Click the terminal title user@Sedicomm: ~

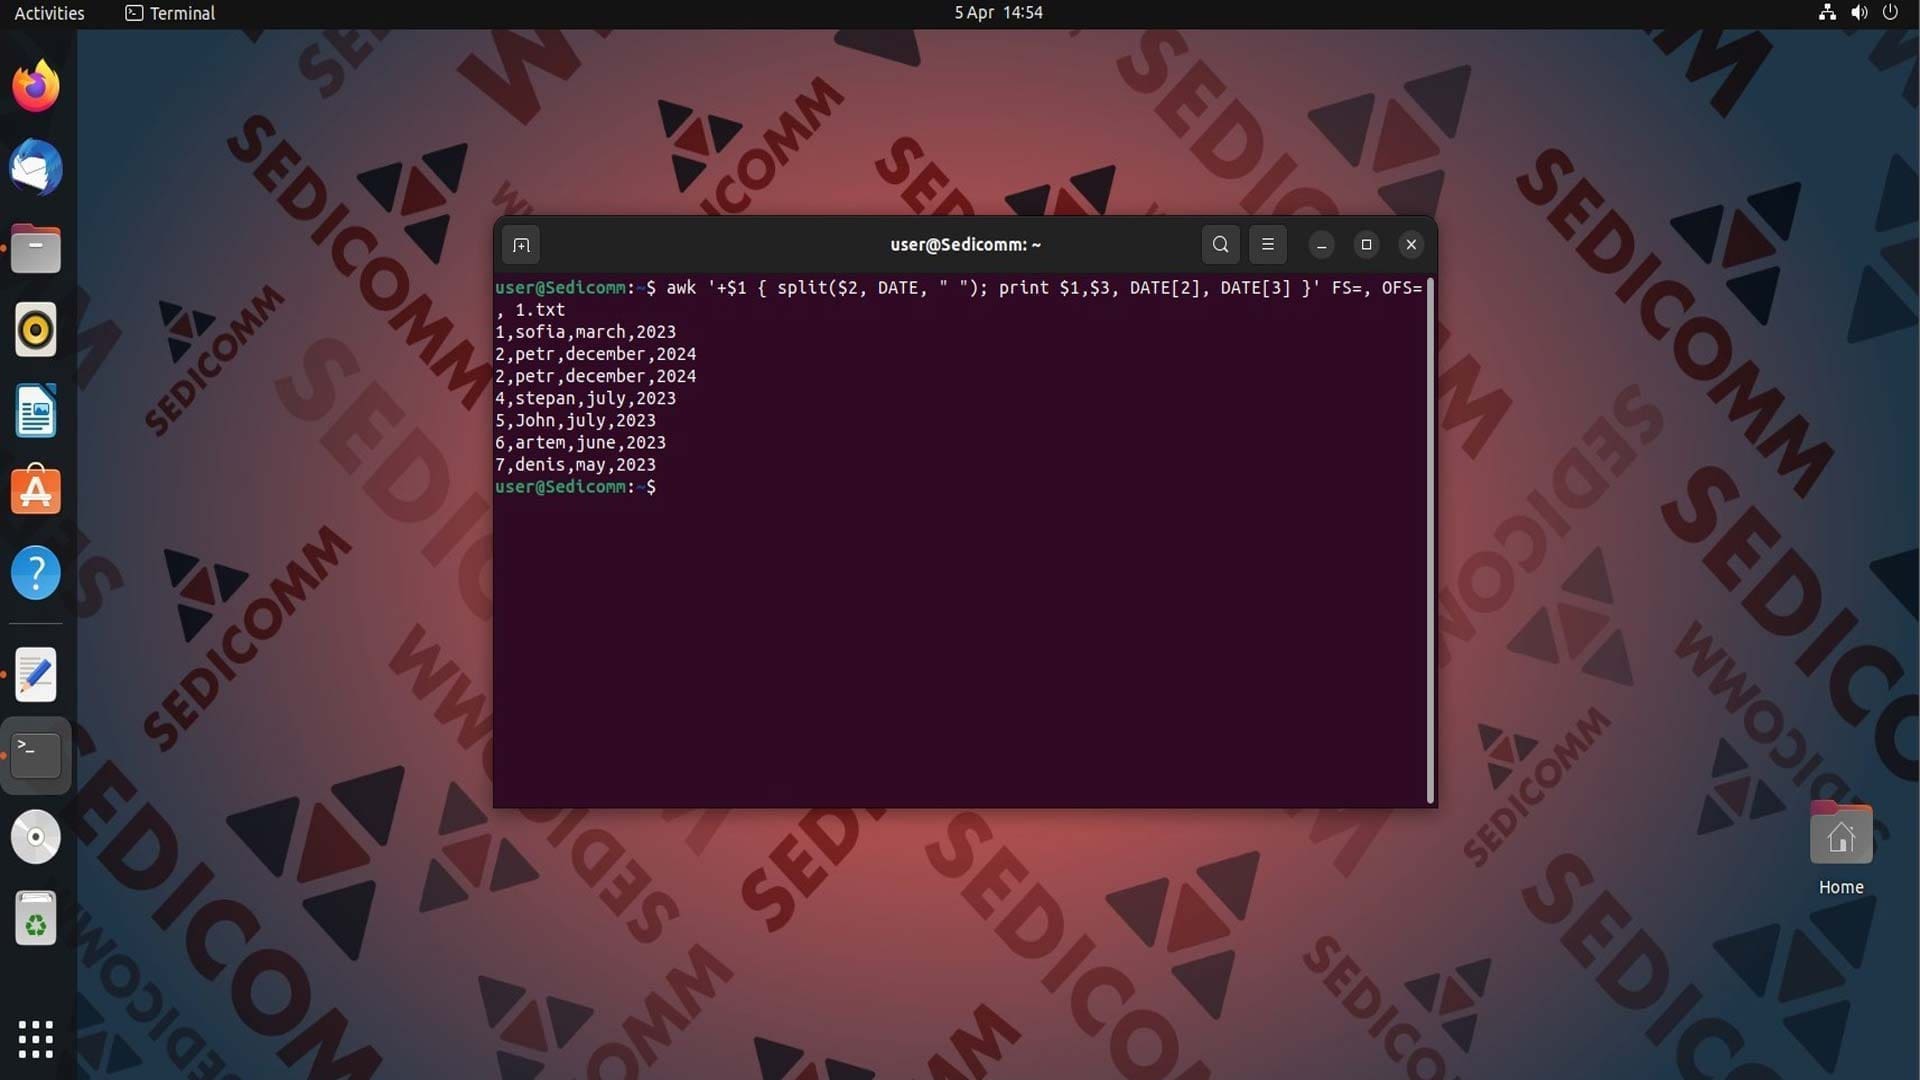[x=965, y=245]
